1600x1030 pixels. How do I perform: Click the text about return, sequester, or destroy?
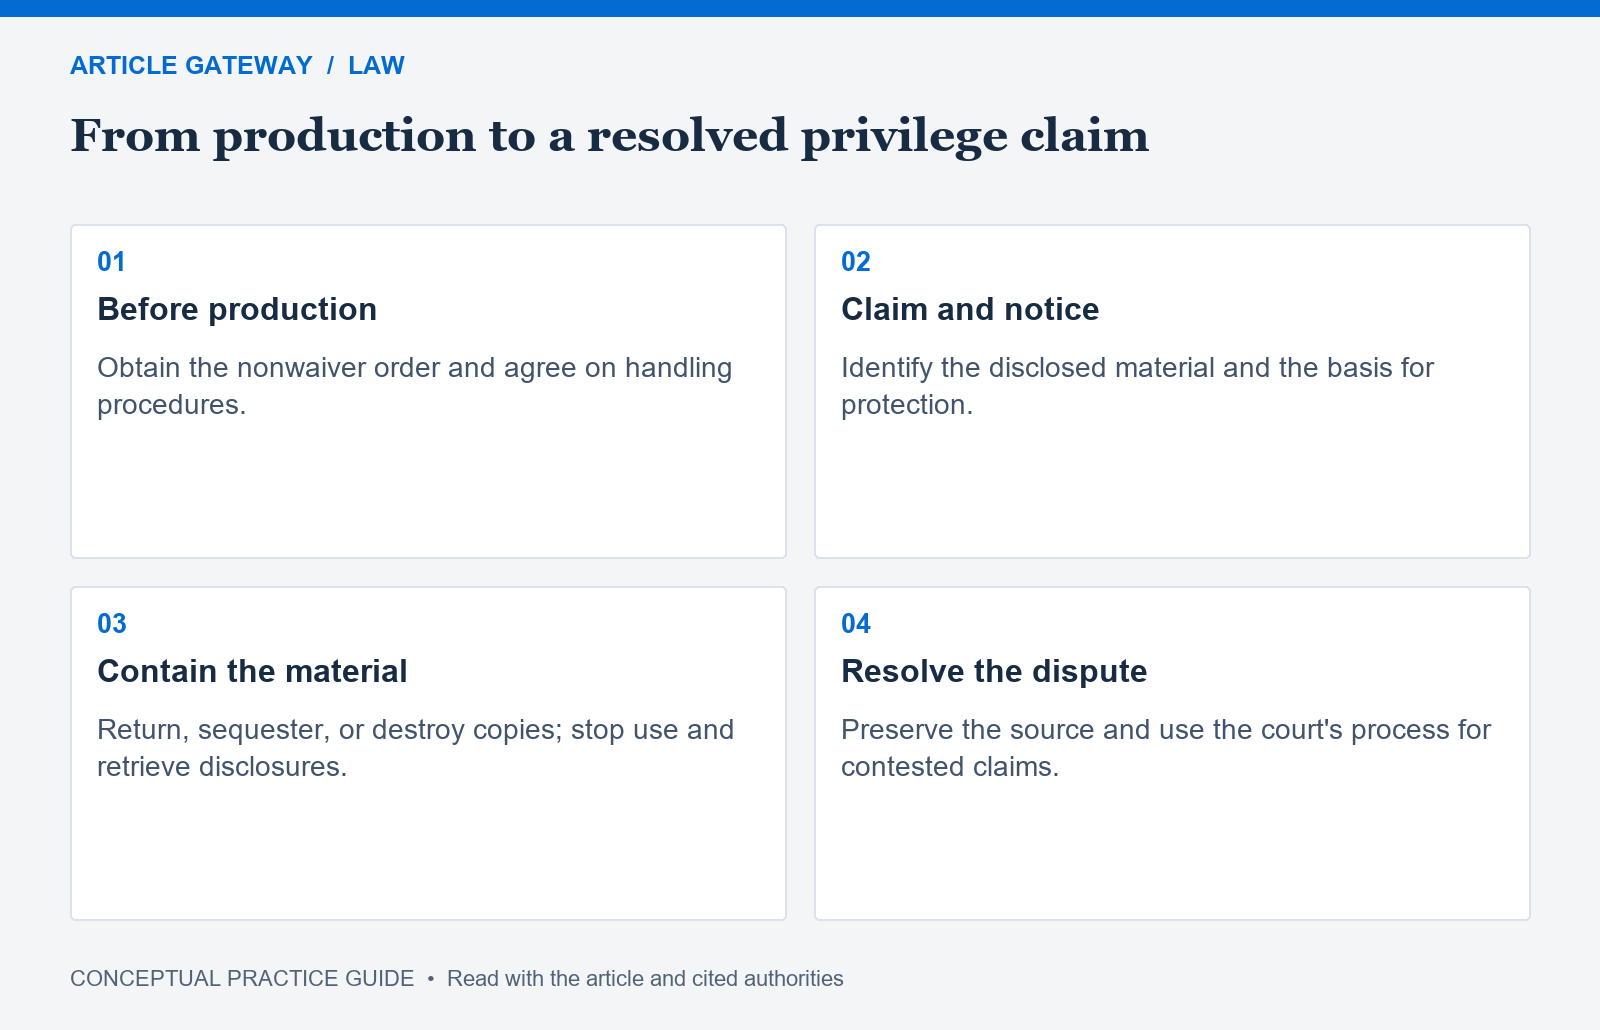click(415, 748)
